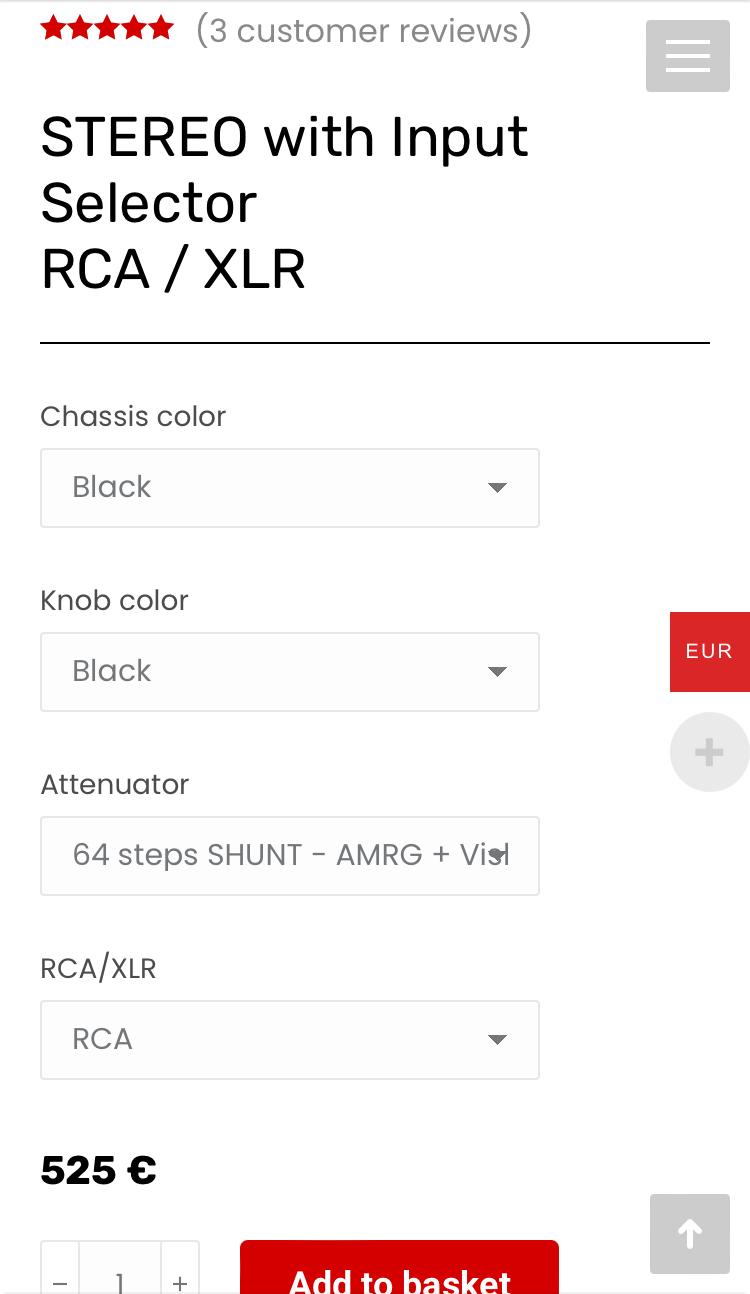Expand the Chassis color dropdown
The height and width of the screenshot is (1294, 750).
290,488
